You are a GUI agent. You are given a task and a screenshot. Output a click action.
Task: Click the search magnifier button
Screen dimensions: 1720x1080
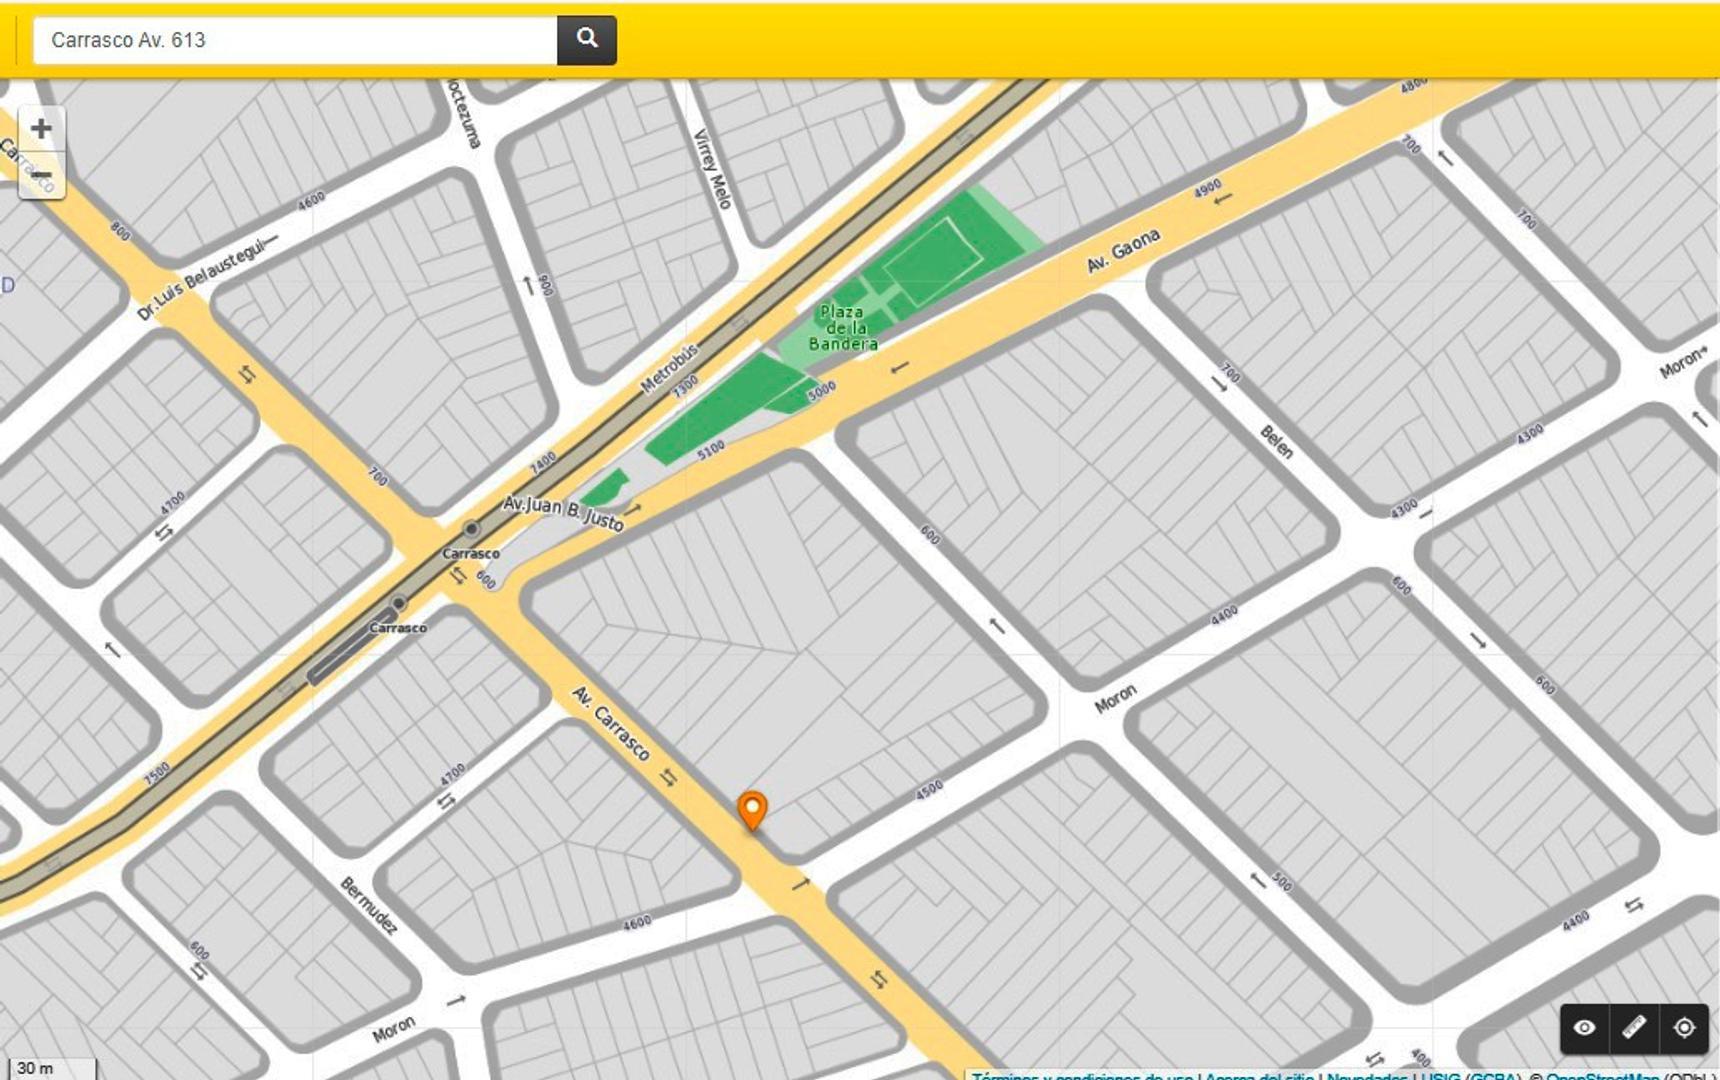586,40
